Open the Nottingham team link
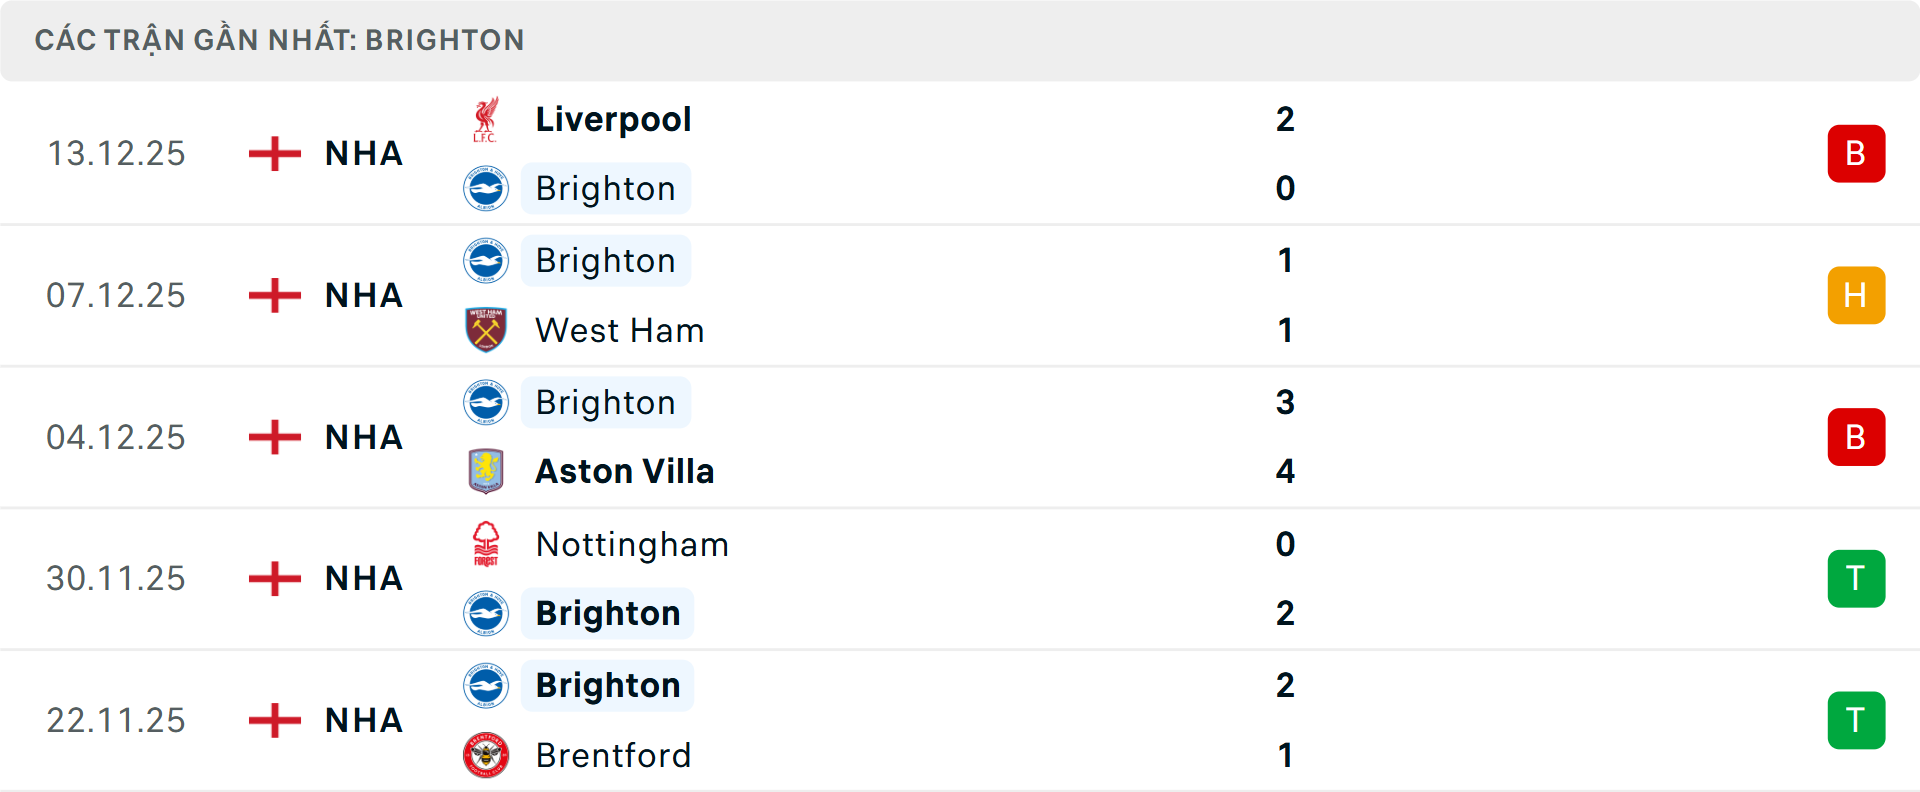This screenshot has height=792, width=1920. [632, 544]
